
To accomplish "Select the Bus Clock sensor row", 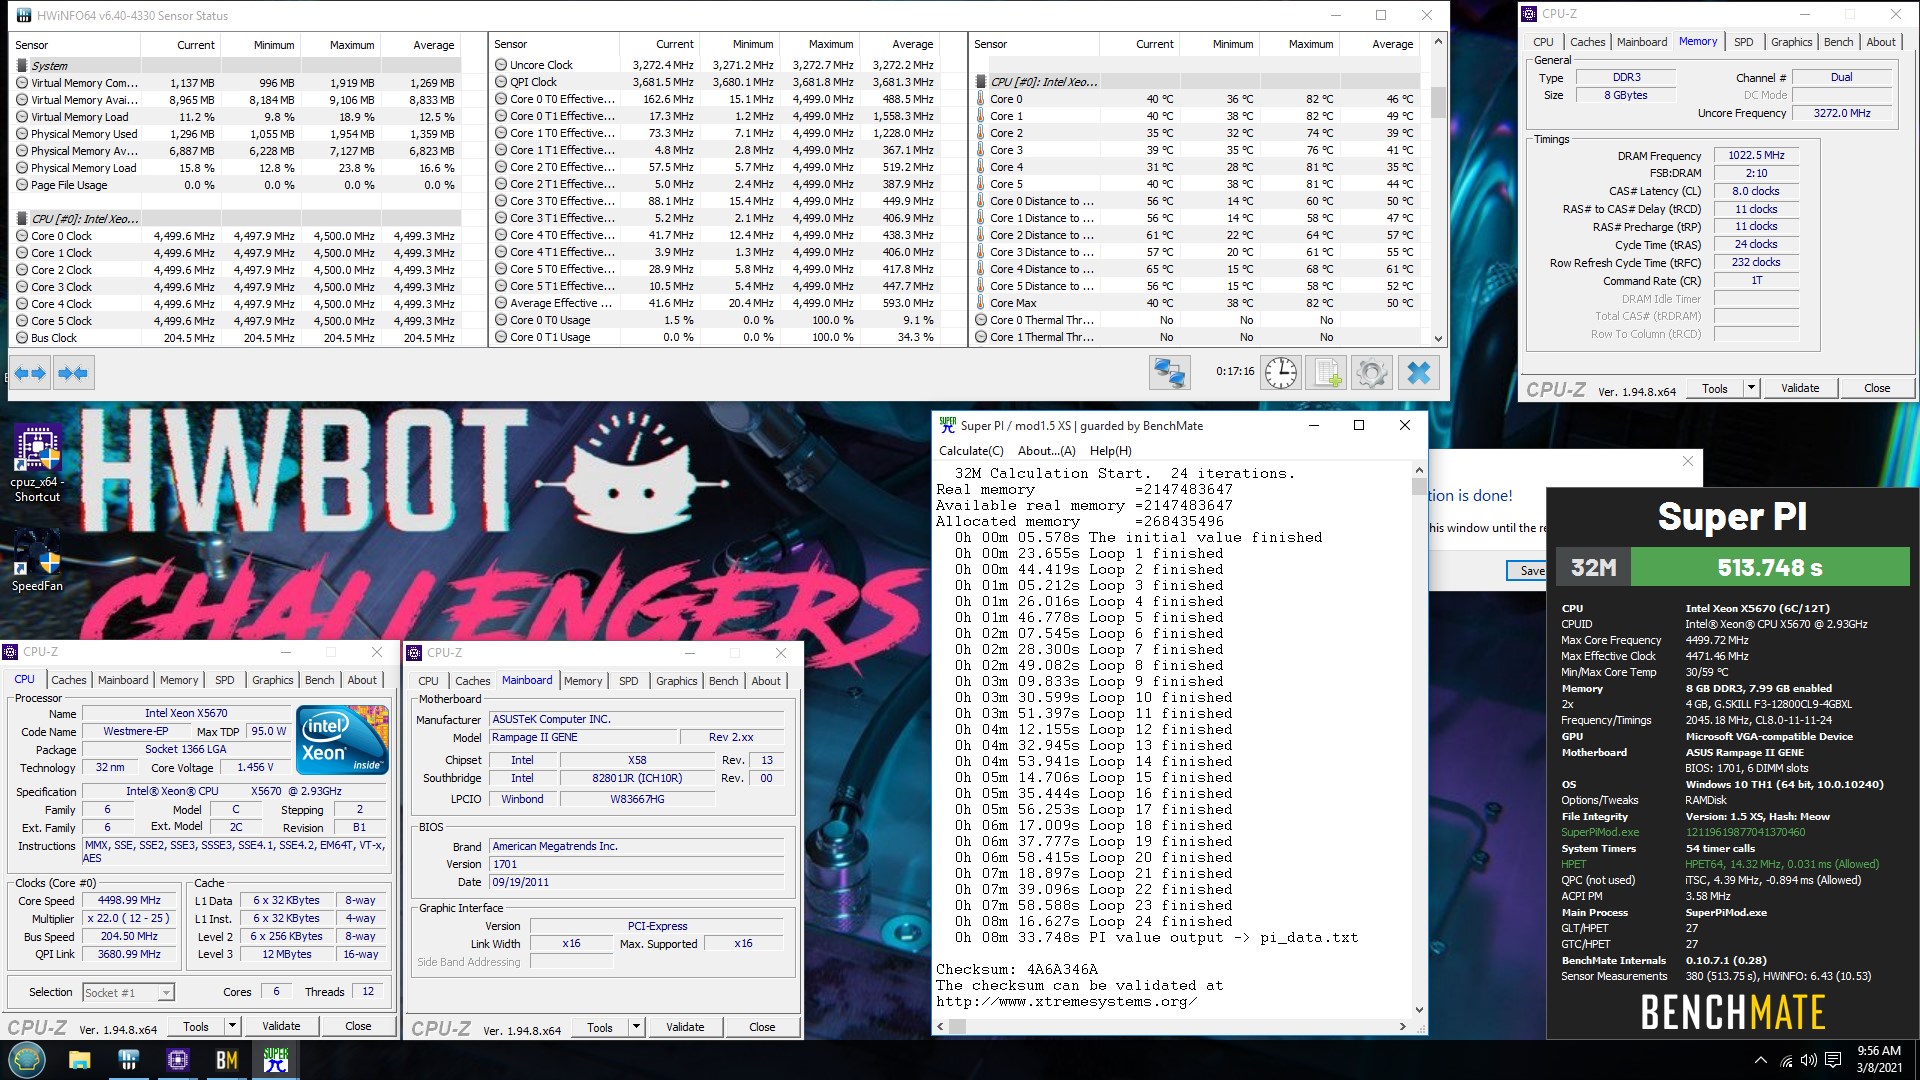I will pos(237,338).
